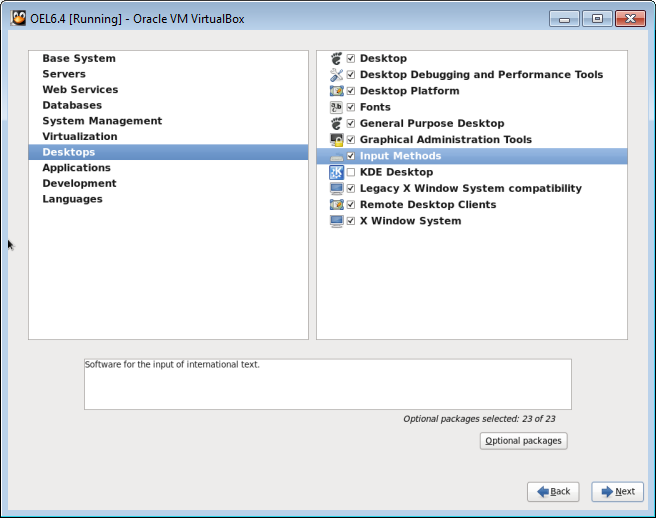This screenshot has height=518, width=656.
Task: Click the GNOME foot icon beside Desktop
Action: click(336, 59)
